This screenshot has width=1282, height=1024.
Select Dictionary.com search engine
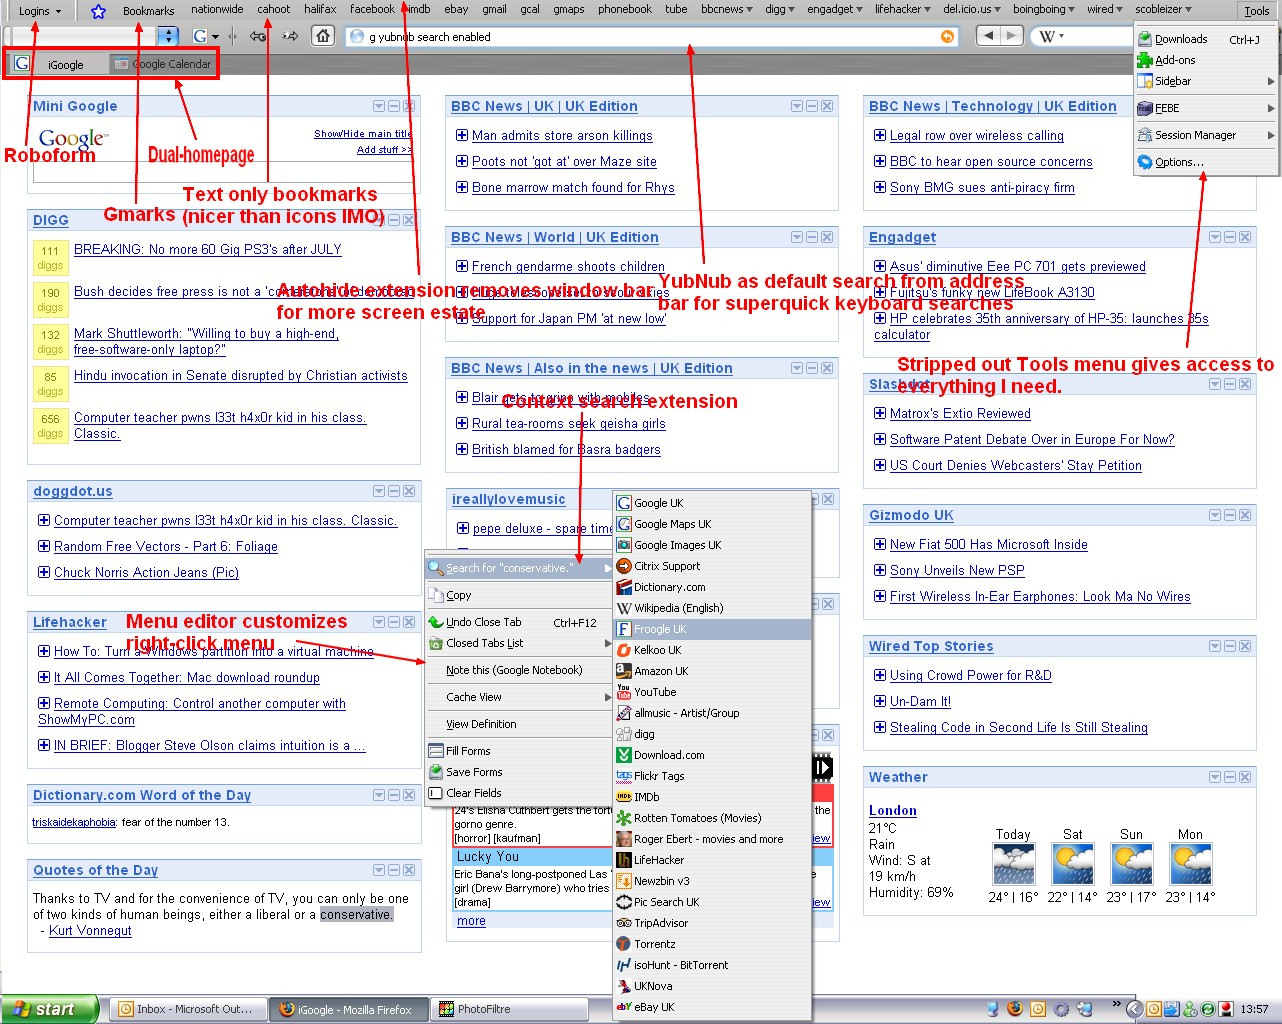(x=711, y=587)
